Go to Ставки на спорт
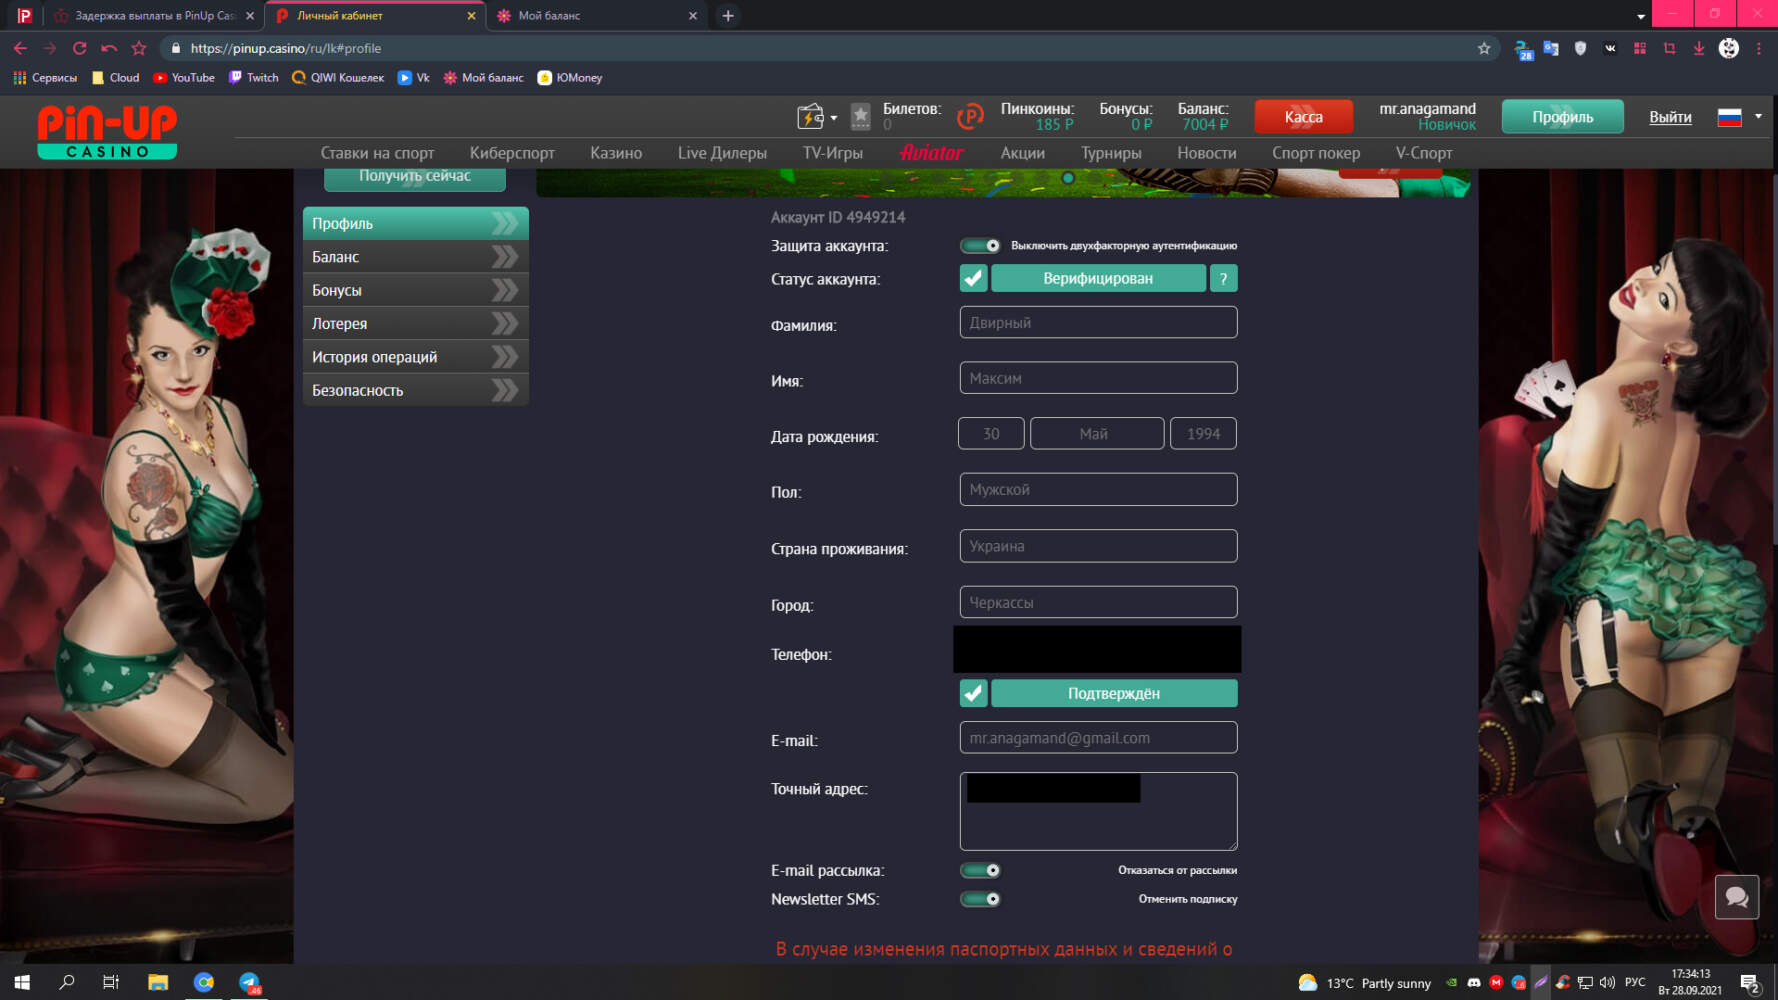The width and height of the screenshot is (1778, 1000). 377,153
